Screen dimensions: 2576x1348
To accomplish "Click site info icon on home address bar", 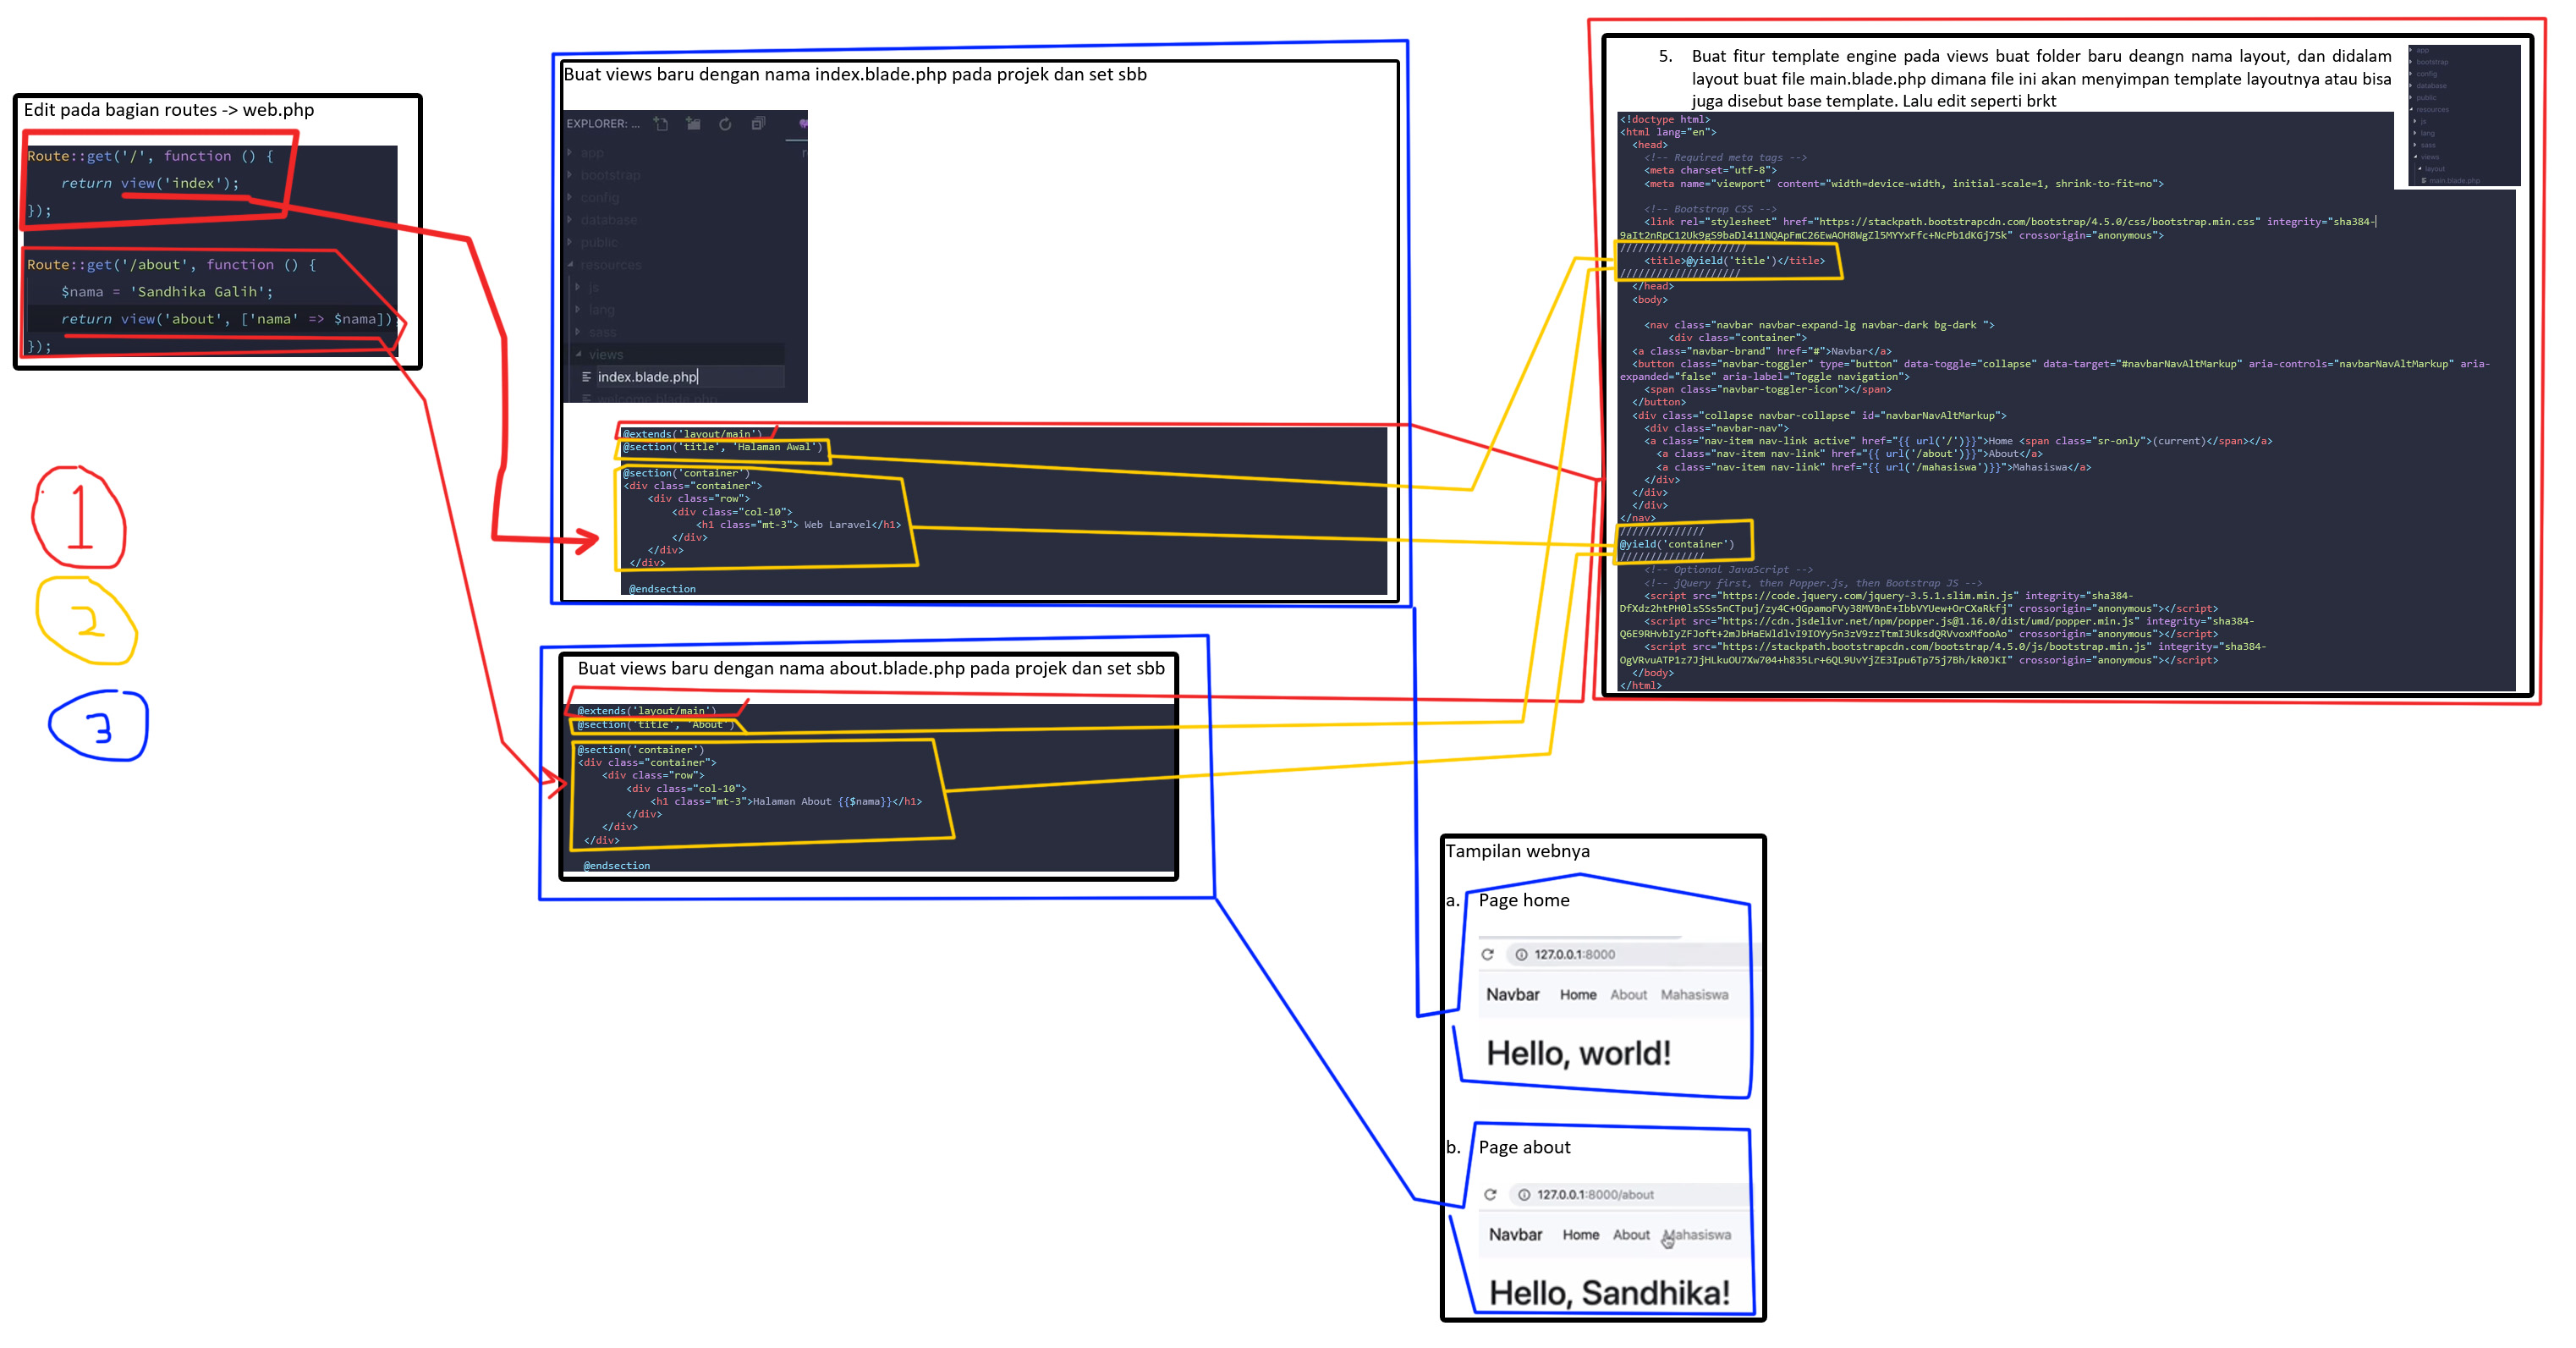I will click(1521, 954).
